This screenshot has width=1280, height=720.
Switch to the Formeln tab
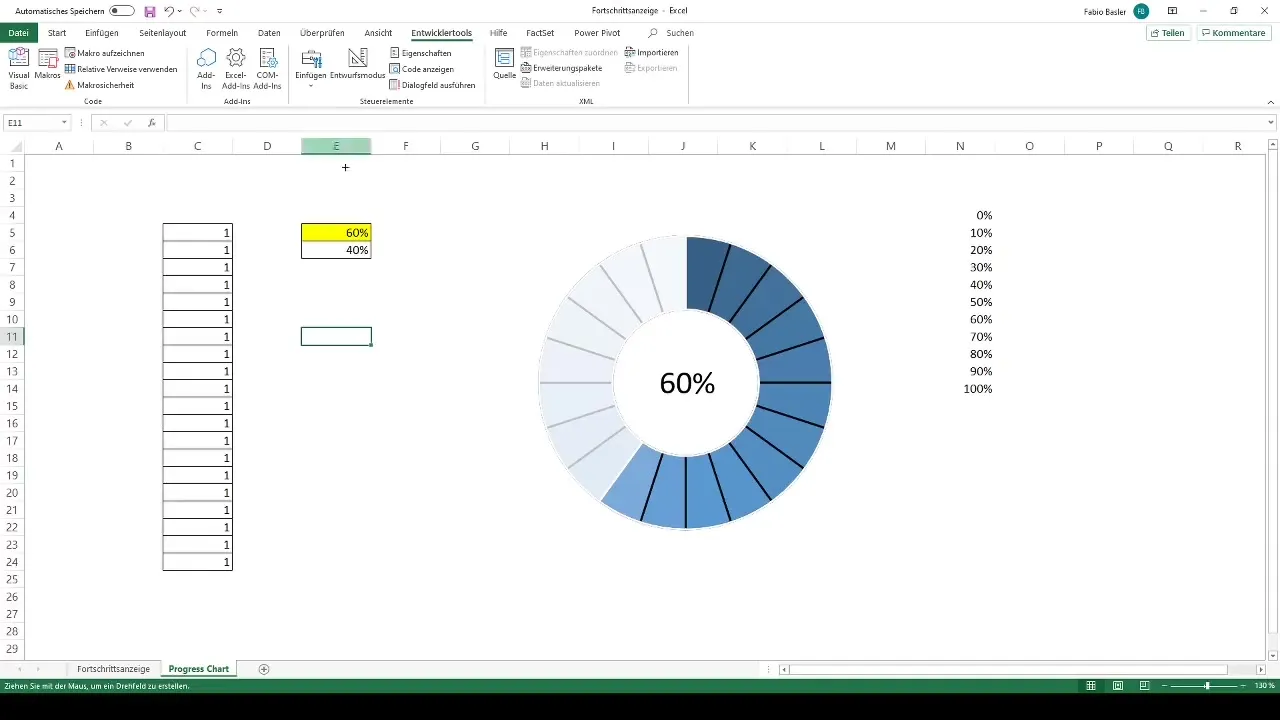tap(222, 33)
